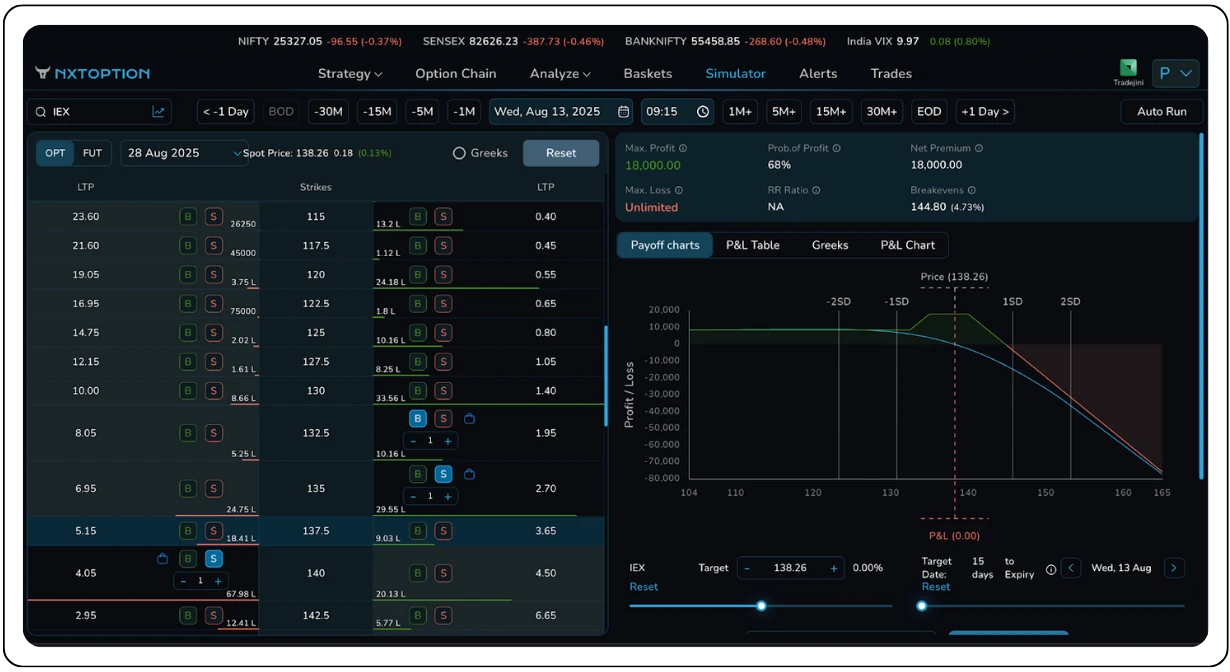Open the chart icon next to IEX

click(x=159, y=112)
